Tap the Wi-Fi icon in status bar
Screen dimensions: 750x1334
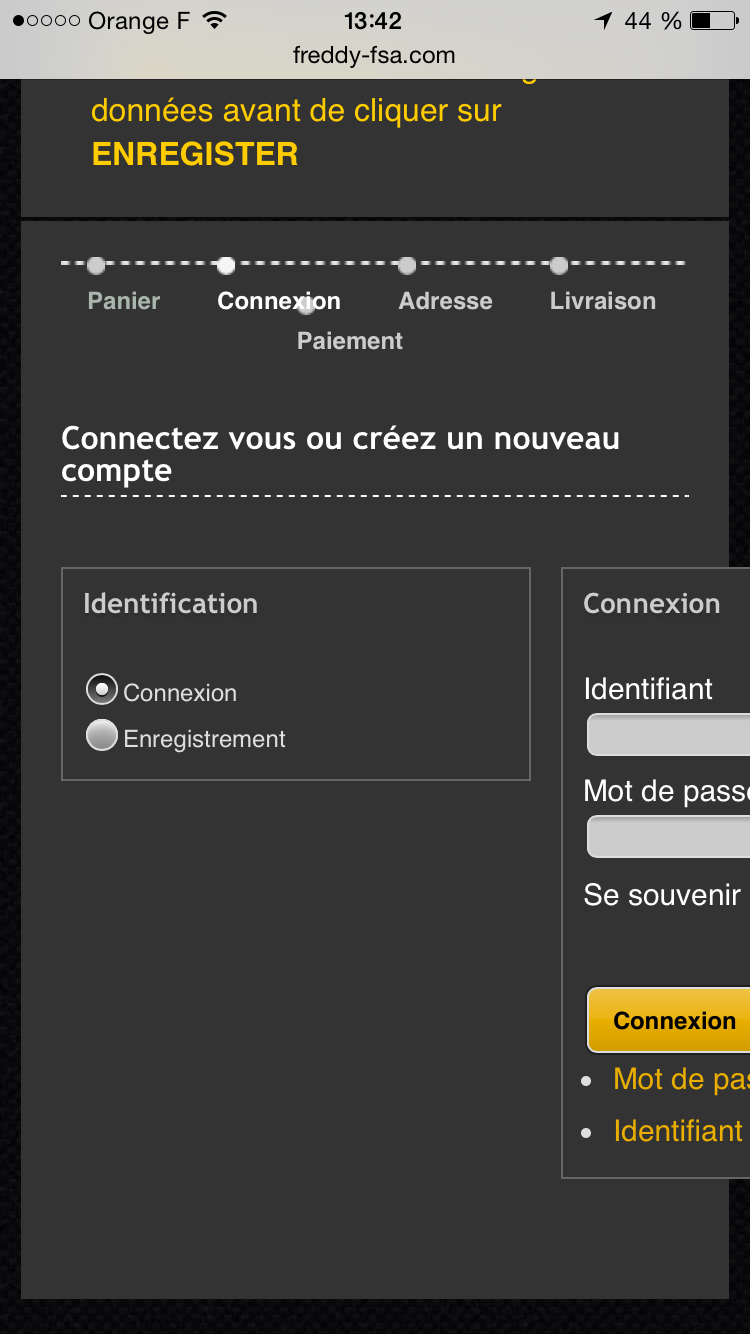214,21
